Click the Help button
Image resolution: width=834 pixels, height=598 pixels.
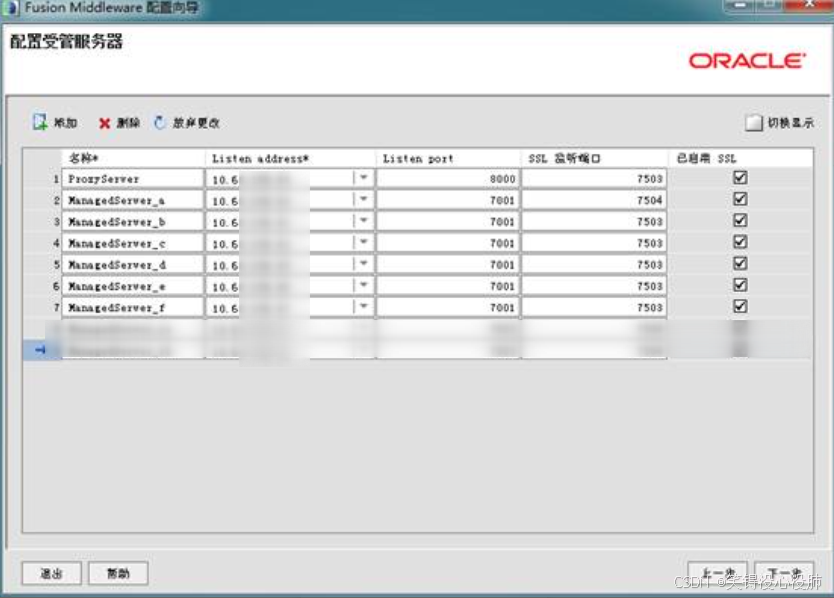click(x=118, y=573)
